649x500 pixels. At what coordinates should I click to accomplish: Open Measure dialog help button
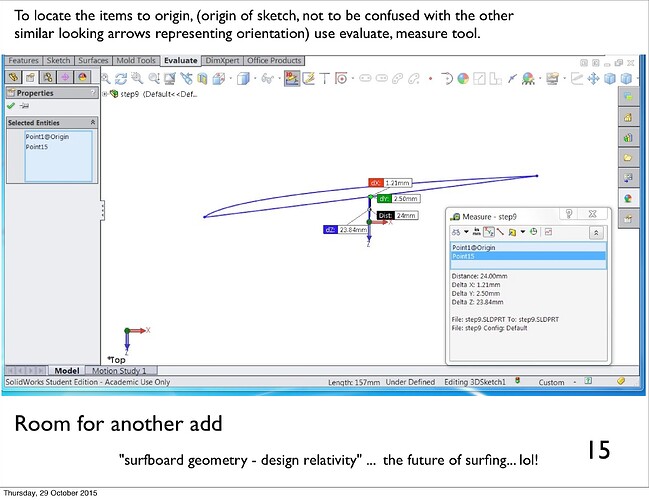[569, 214]
